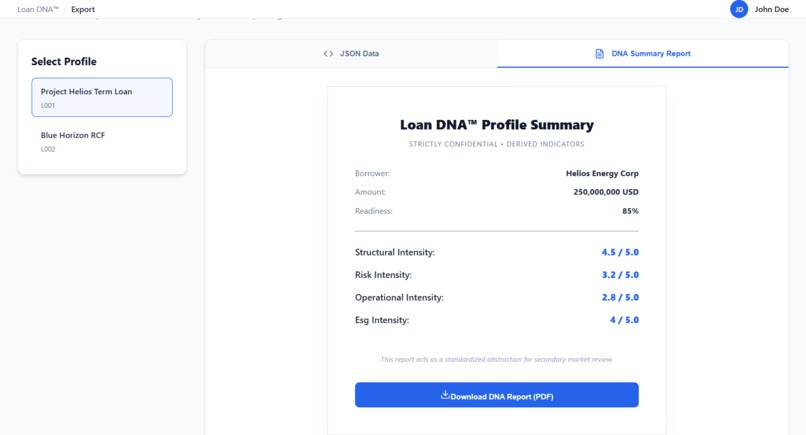Click the Export breadcrumb item
This screenshot has height=435, width=806.
(83, 9)
